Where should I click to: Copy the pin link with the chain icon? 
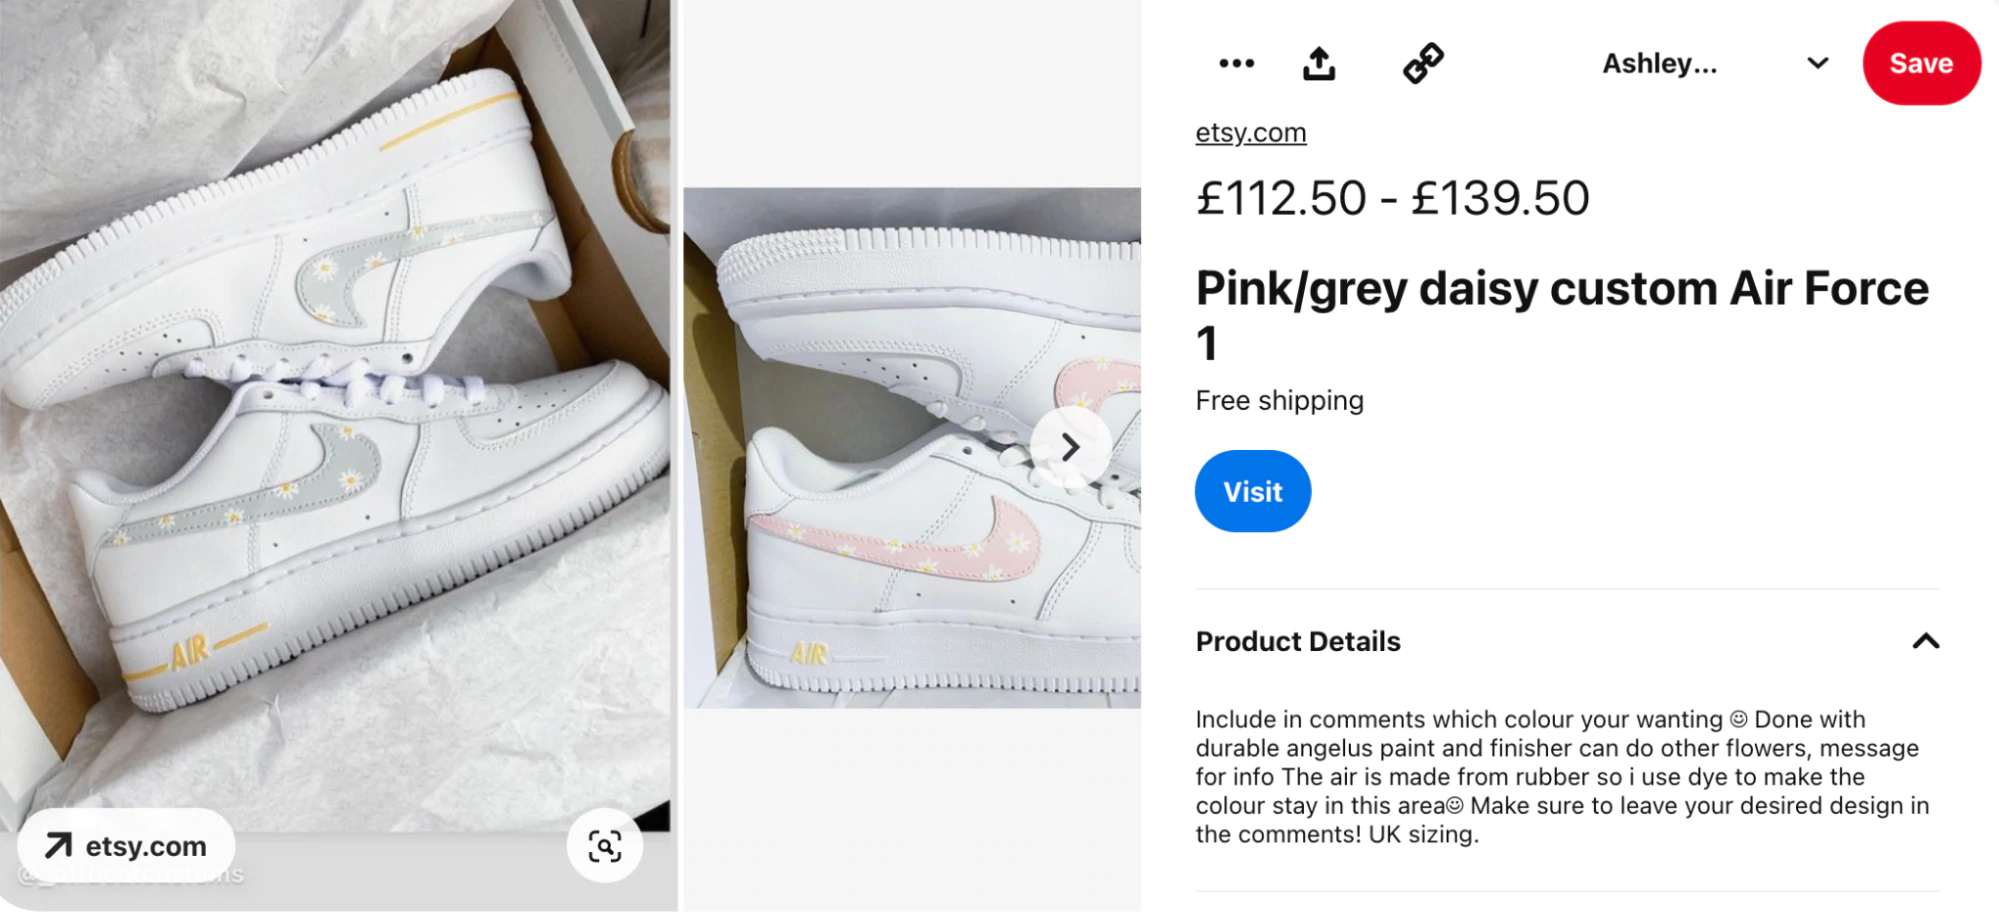tap(1423, 63)
